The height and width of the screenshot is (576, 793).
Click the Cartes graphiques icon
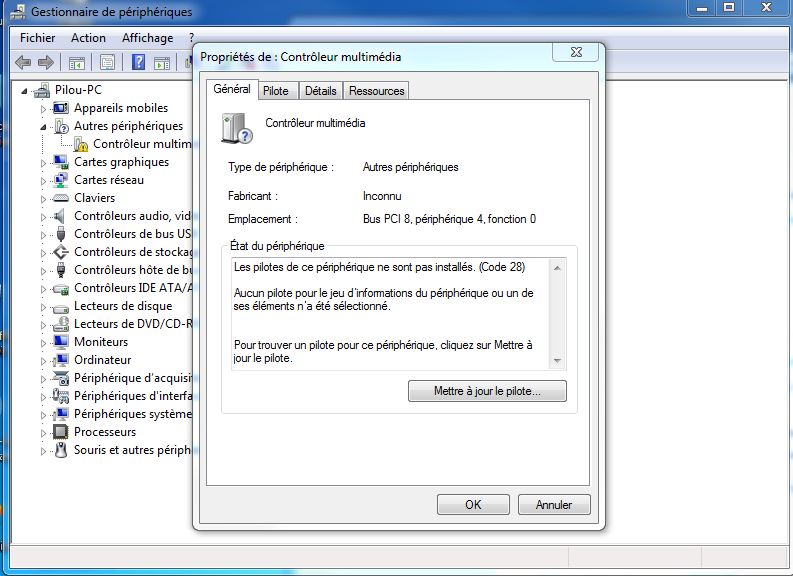pyautogui.click(x=61, y=162)
